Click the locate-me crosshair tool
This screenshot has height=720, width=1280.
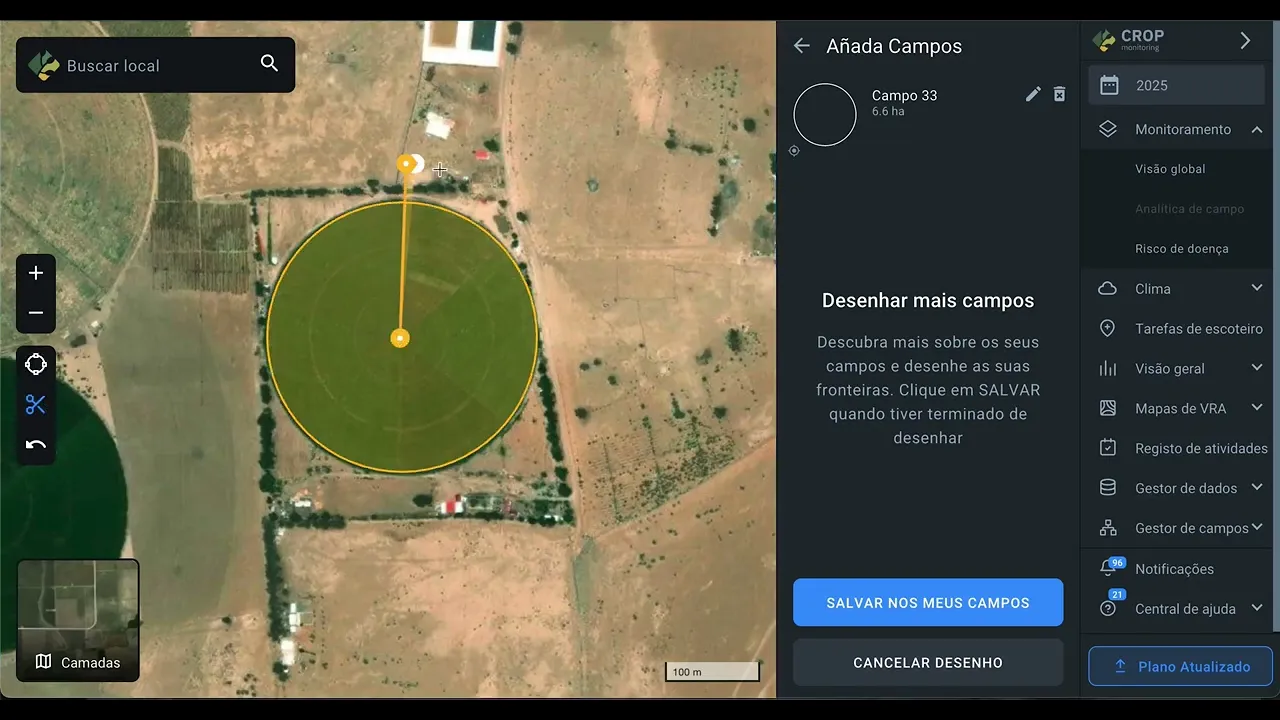pyautogui.click(x=36, y=364)
